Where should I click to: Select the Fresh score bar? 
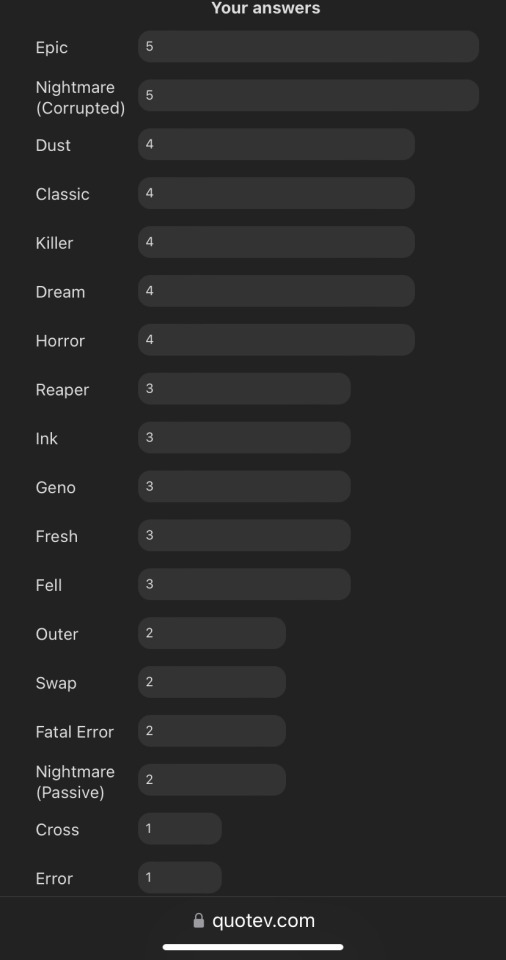pyautogui.click(x=244, y=535)
